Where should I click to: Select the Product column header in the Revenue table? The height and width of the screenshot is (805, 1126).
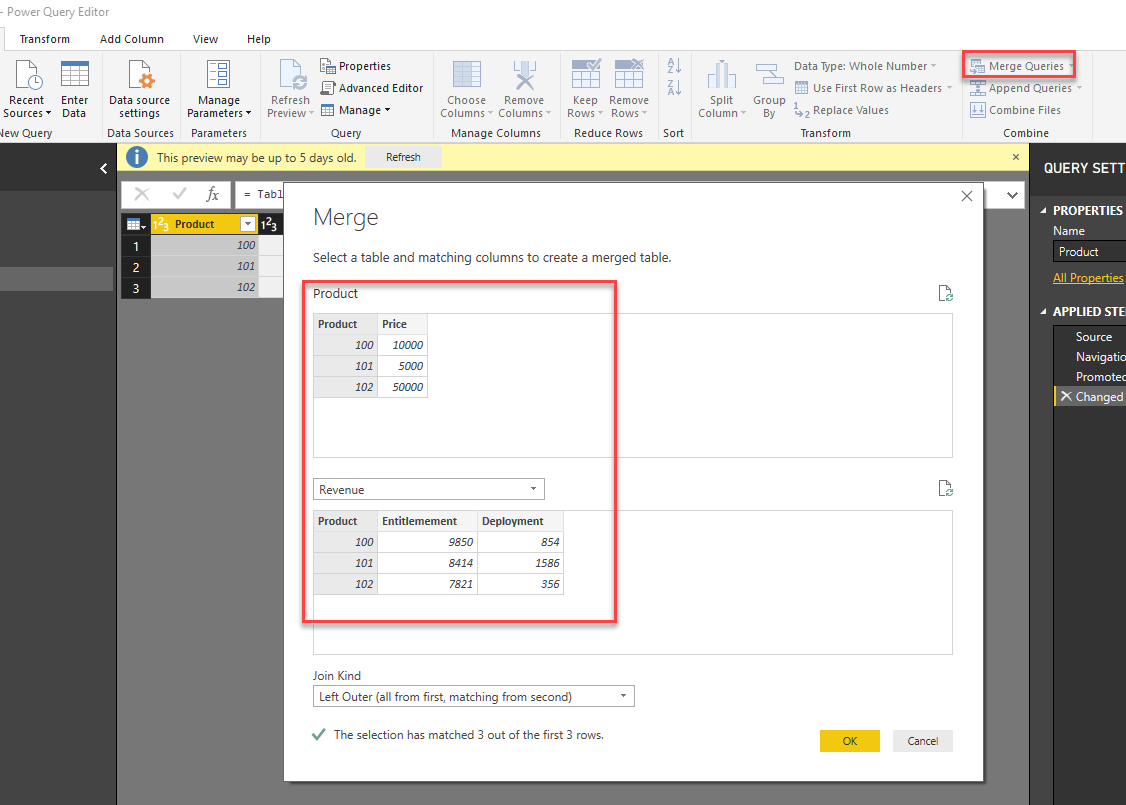pos(345,521)
